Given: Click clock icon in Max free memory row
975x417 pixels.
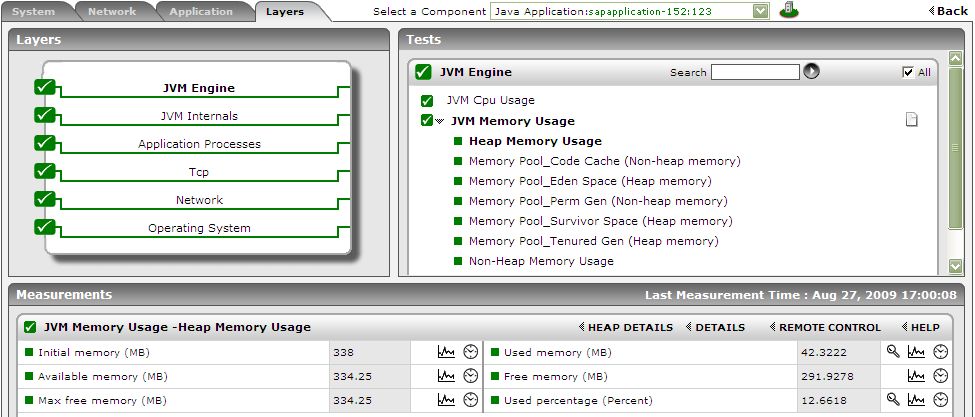Looking at the screenshot, I should tap(471, 400).
